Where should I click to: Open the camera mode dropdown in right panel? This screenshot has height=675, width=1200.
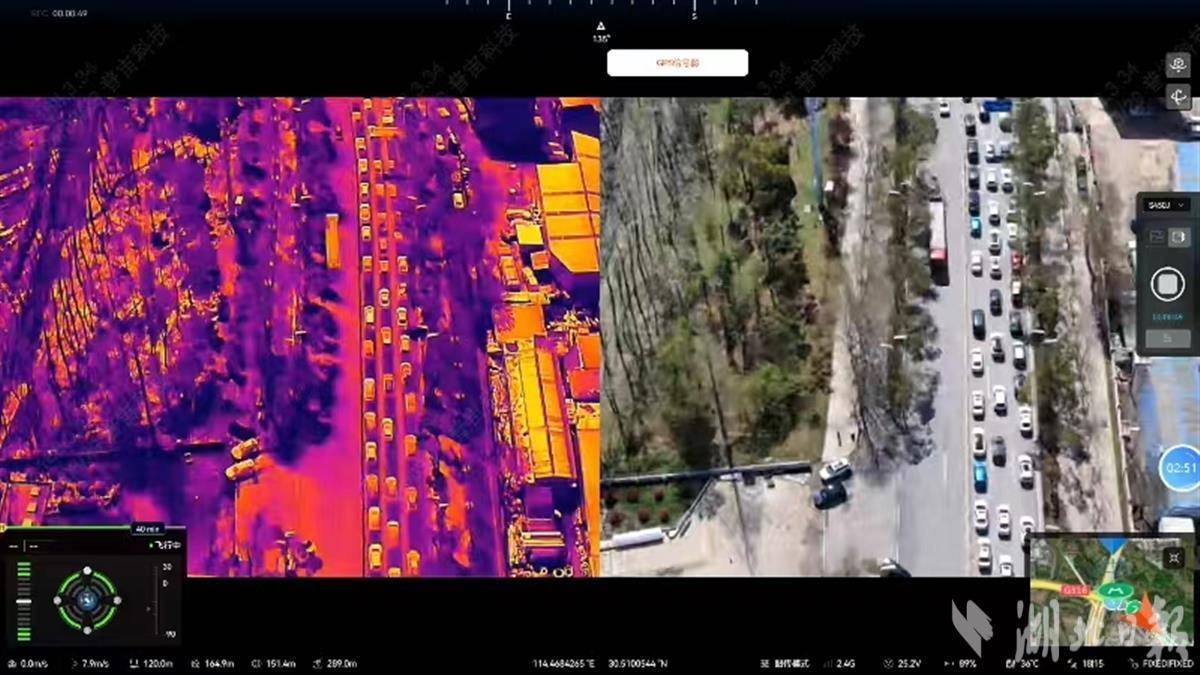[1167, 205]
